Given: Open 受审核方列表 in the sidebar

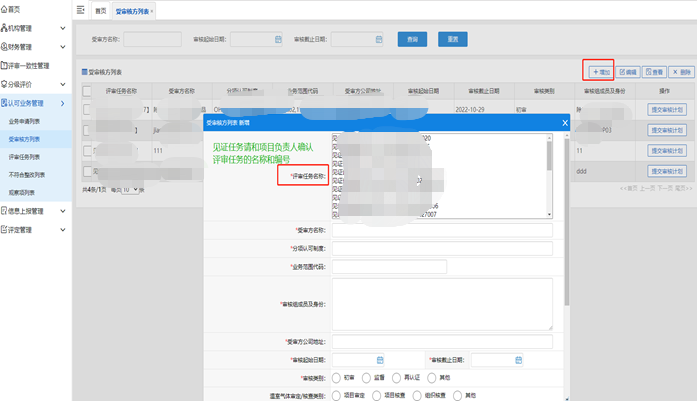Looking at the screenshot, I should point(24,139).
